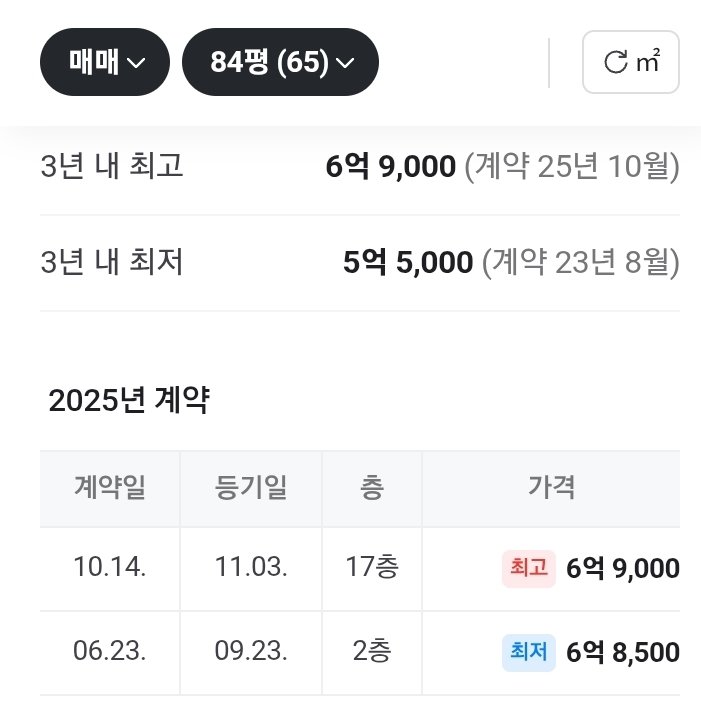Select the 계약일 column header

110,488
